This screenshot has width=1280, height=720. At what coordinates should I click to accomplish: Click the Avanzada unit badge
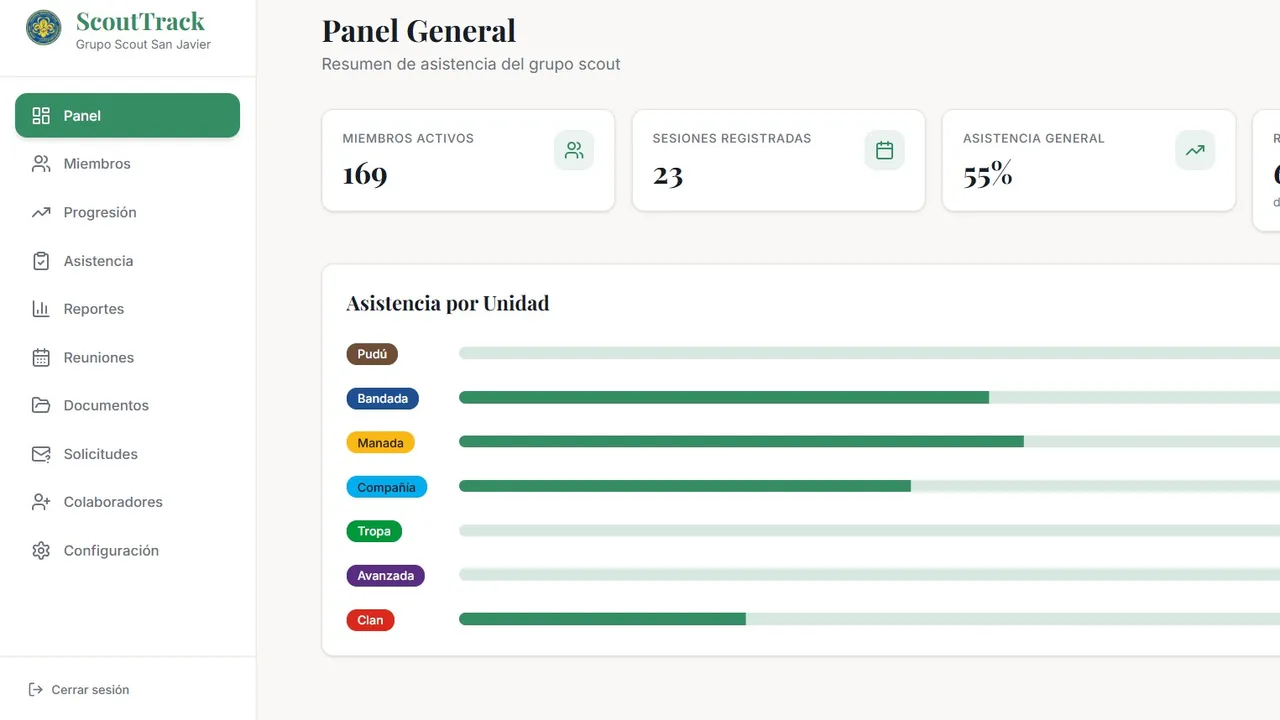pyautogui.click(x=385, y=575)
